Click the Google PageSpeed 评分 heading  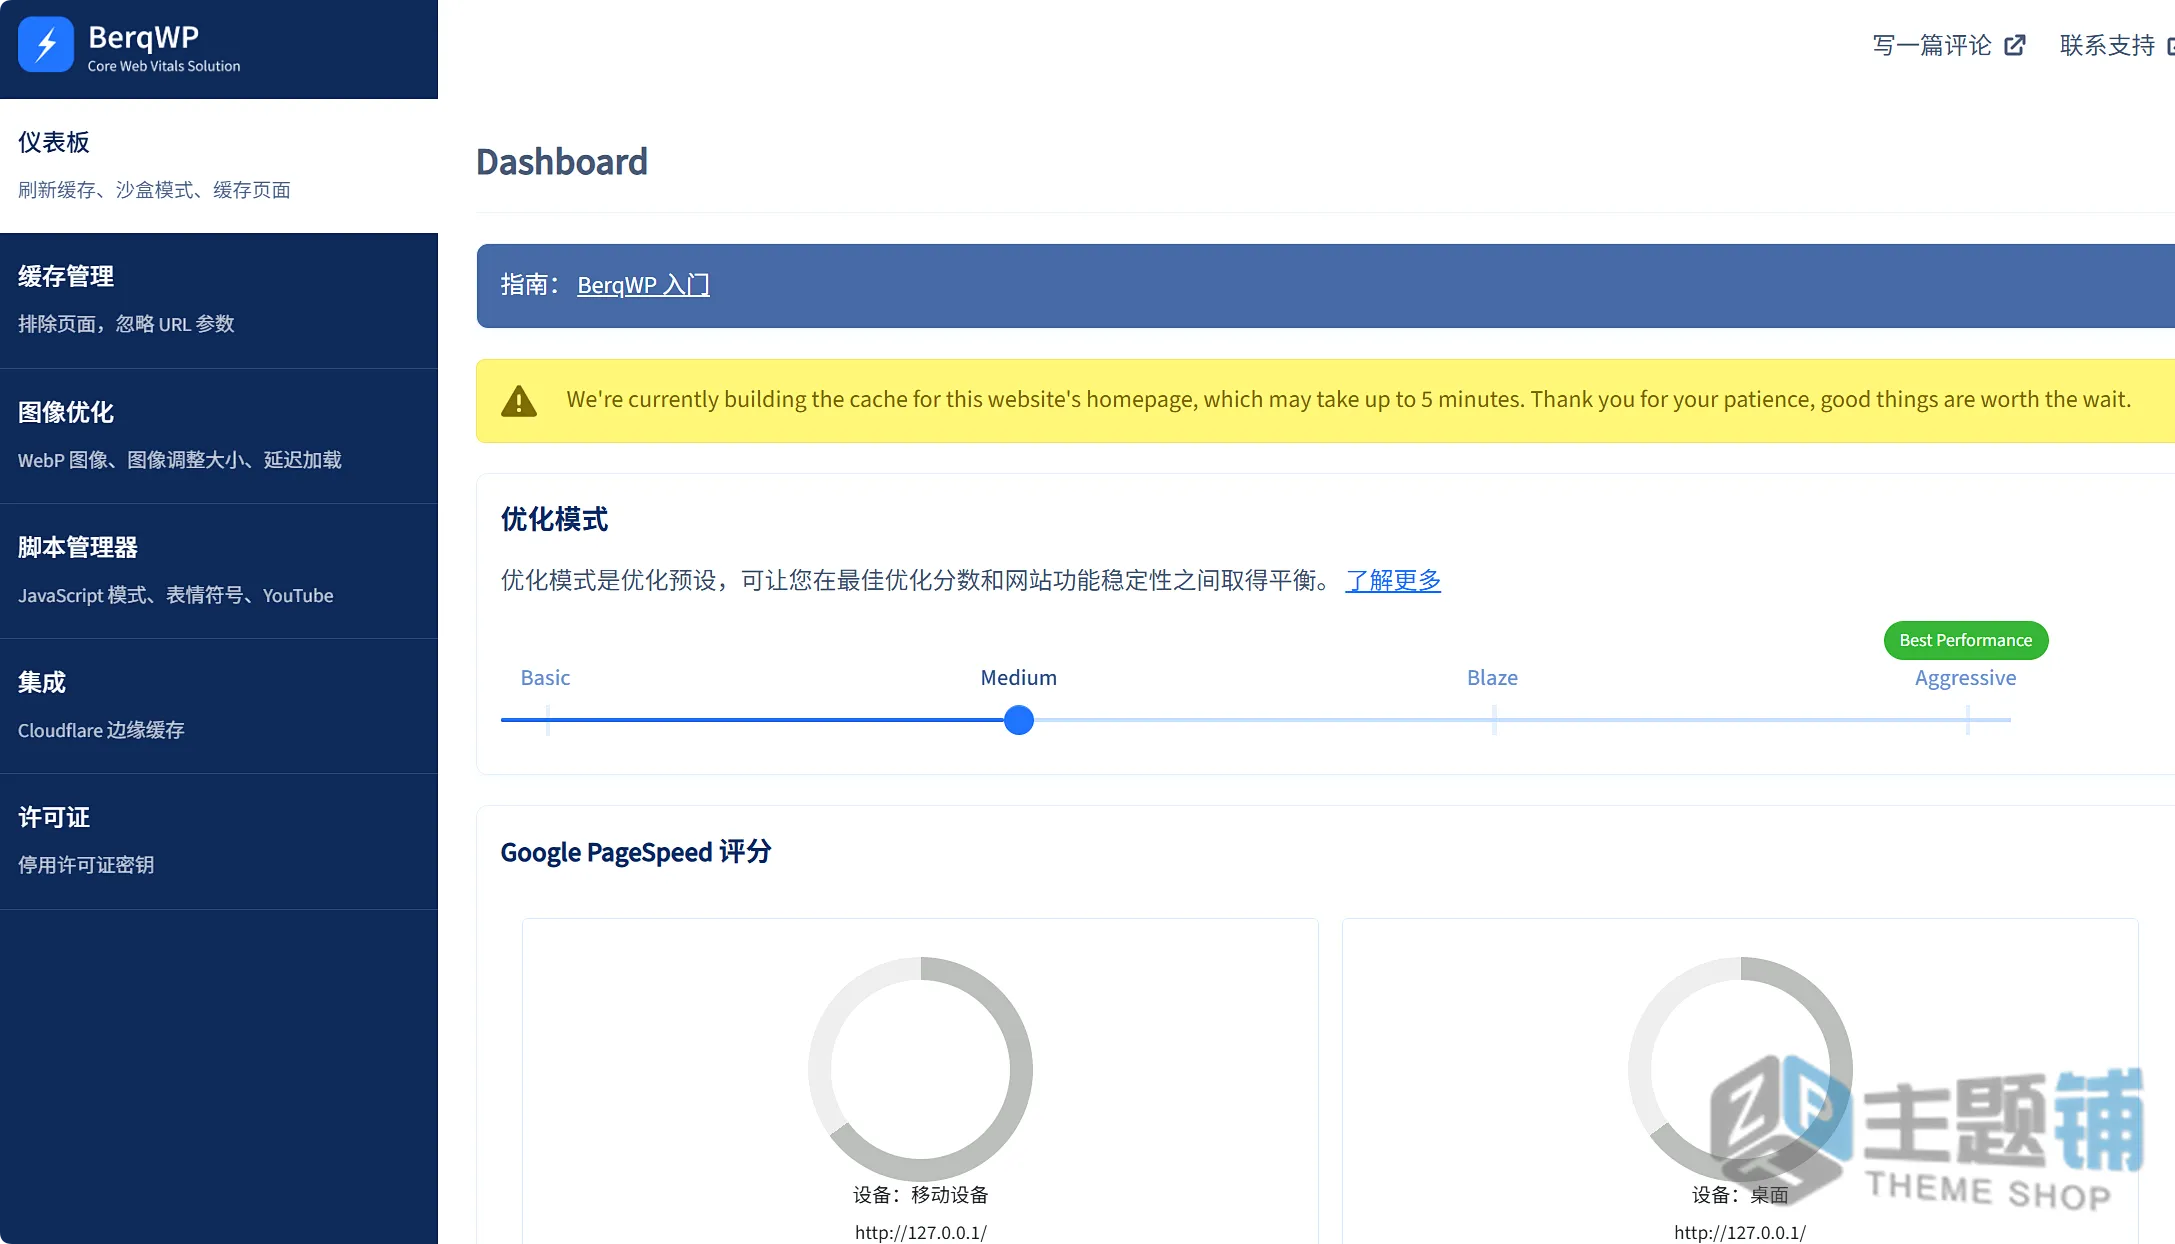point(636,852)
